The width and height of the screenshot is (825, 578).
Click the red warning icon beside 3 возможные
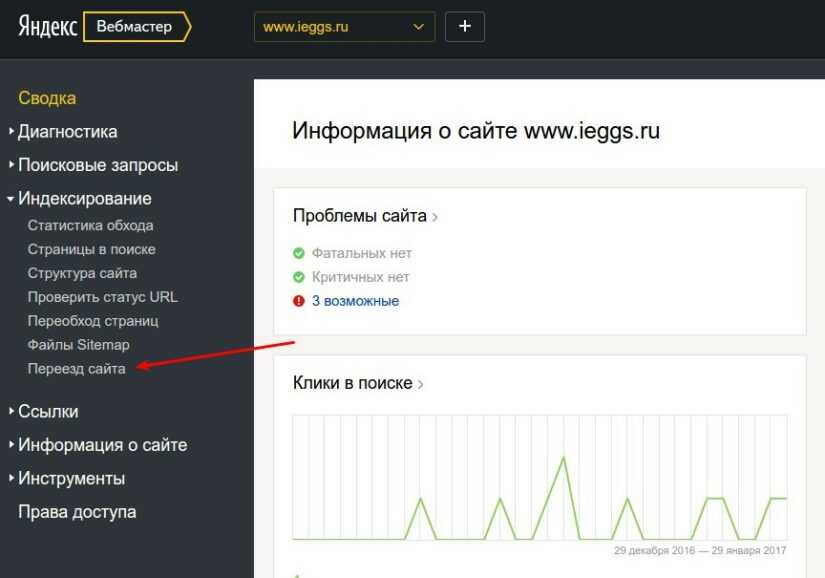(x=299, y=301)
